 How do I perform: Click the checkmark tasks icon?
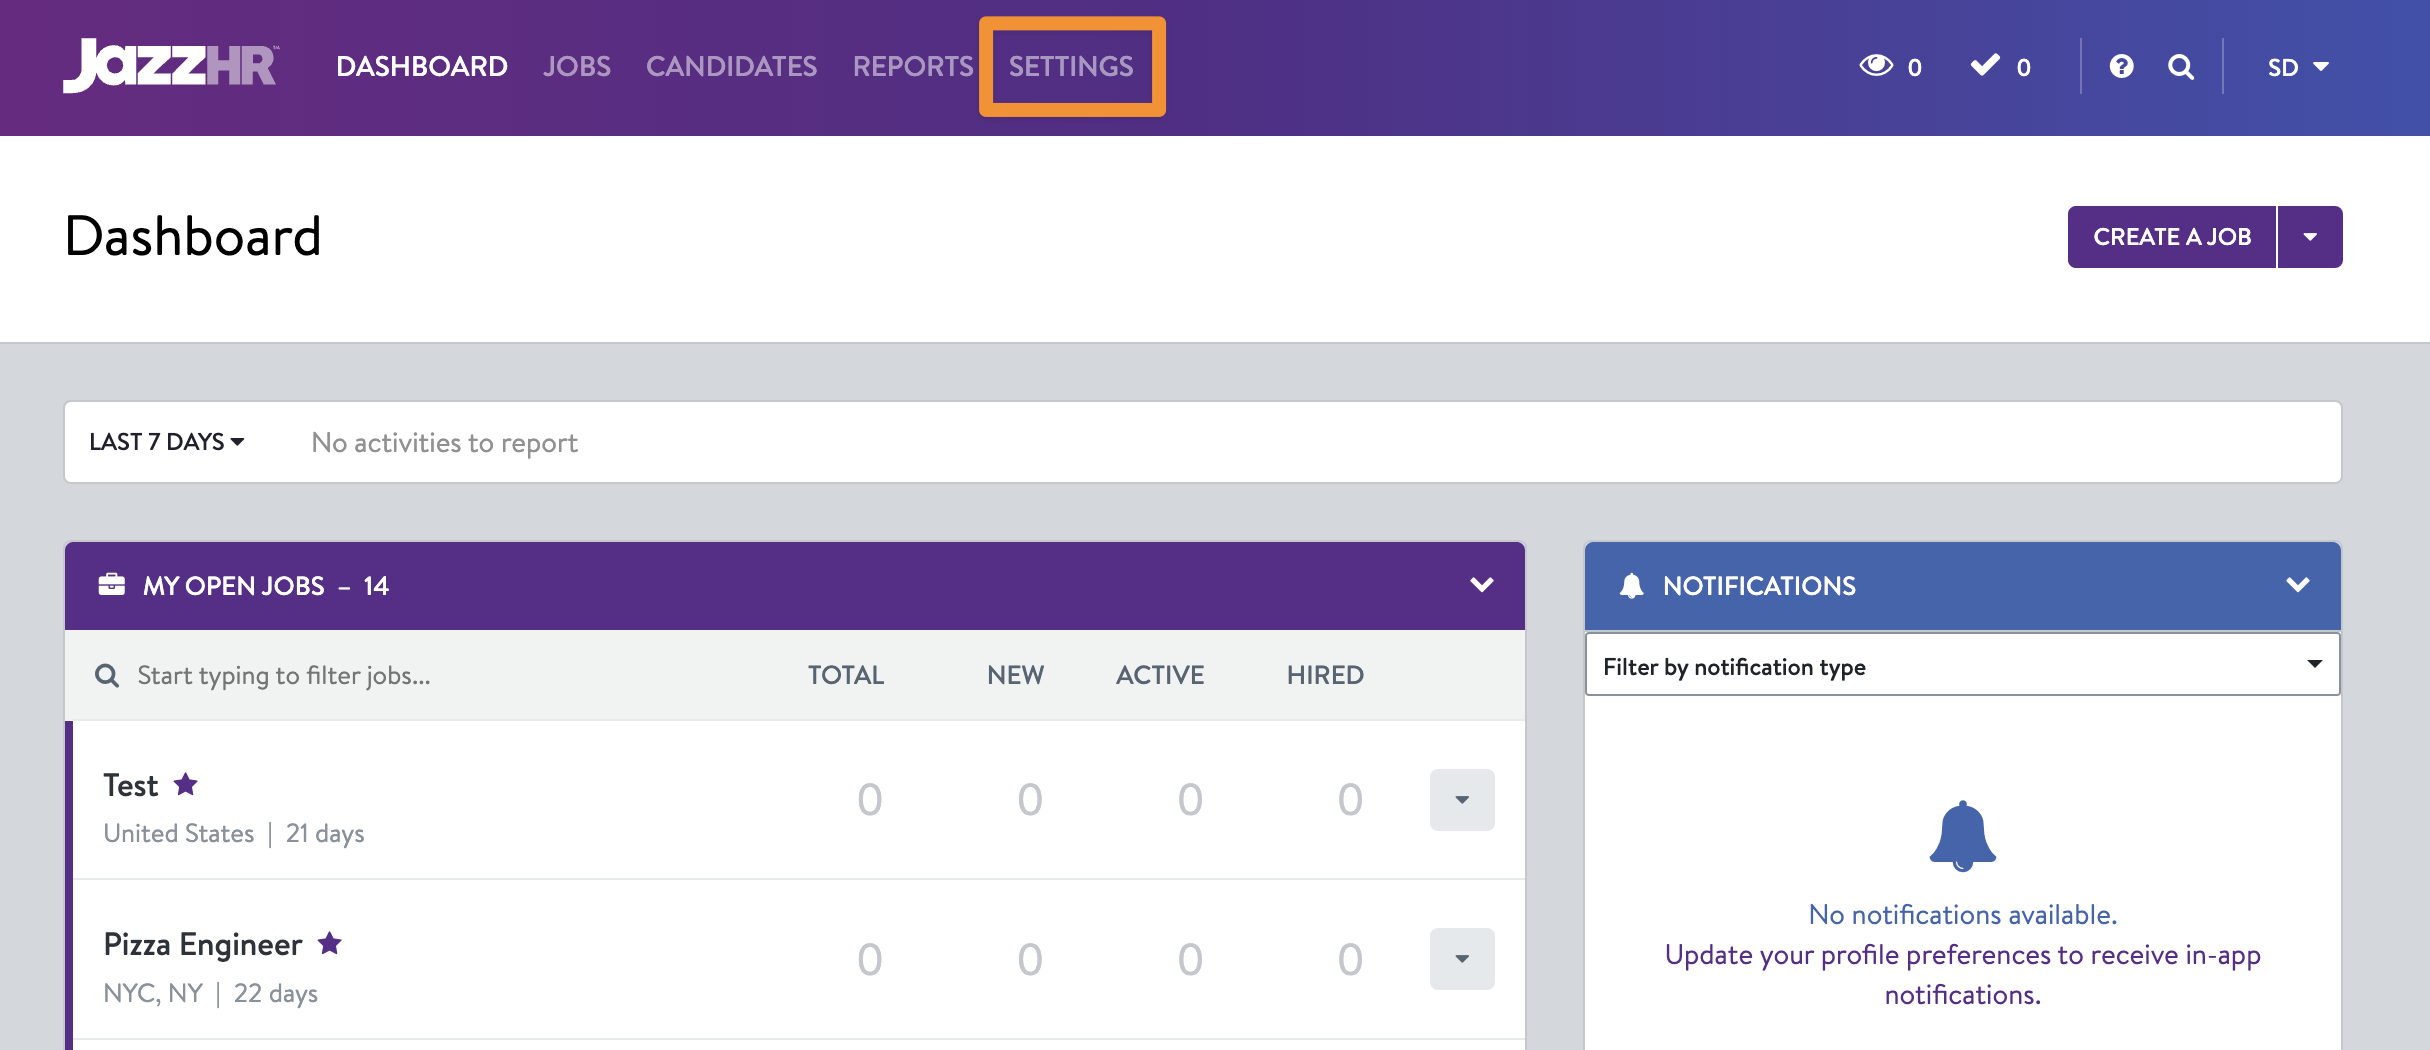1985,66
